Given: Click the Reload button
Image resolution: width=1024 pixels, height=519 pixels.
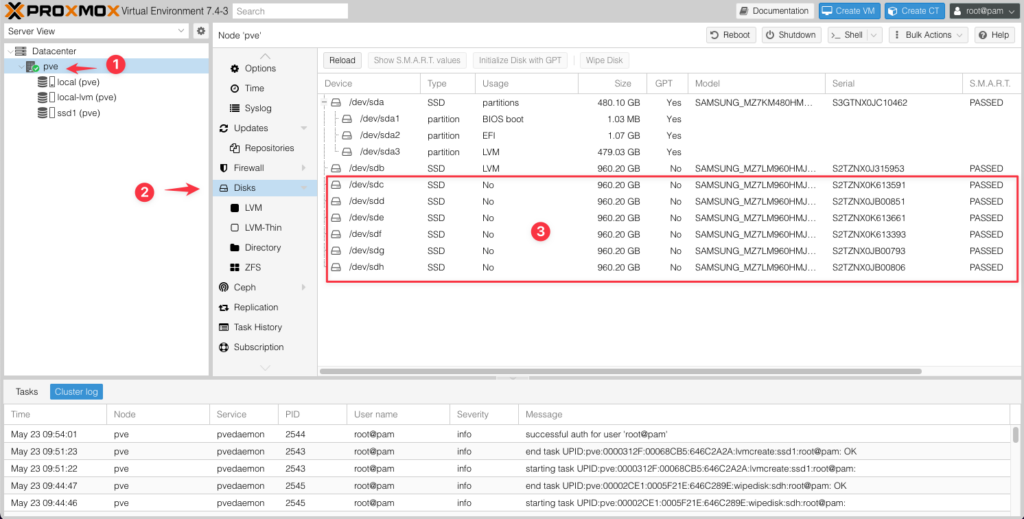Looking at the screenshot, I should (x=342, y=60).
